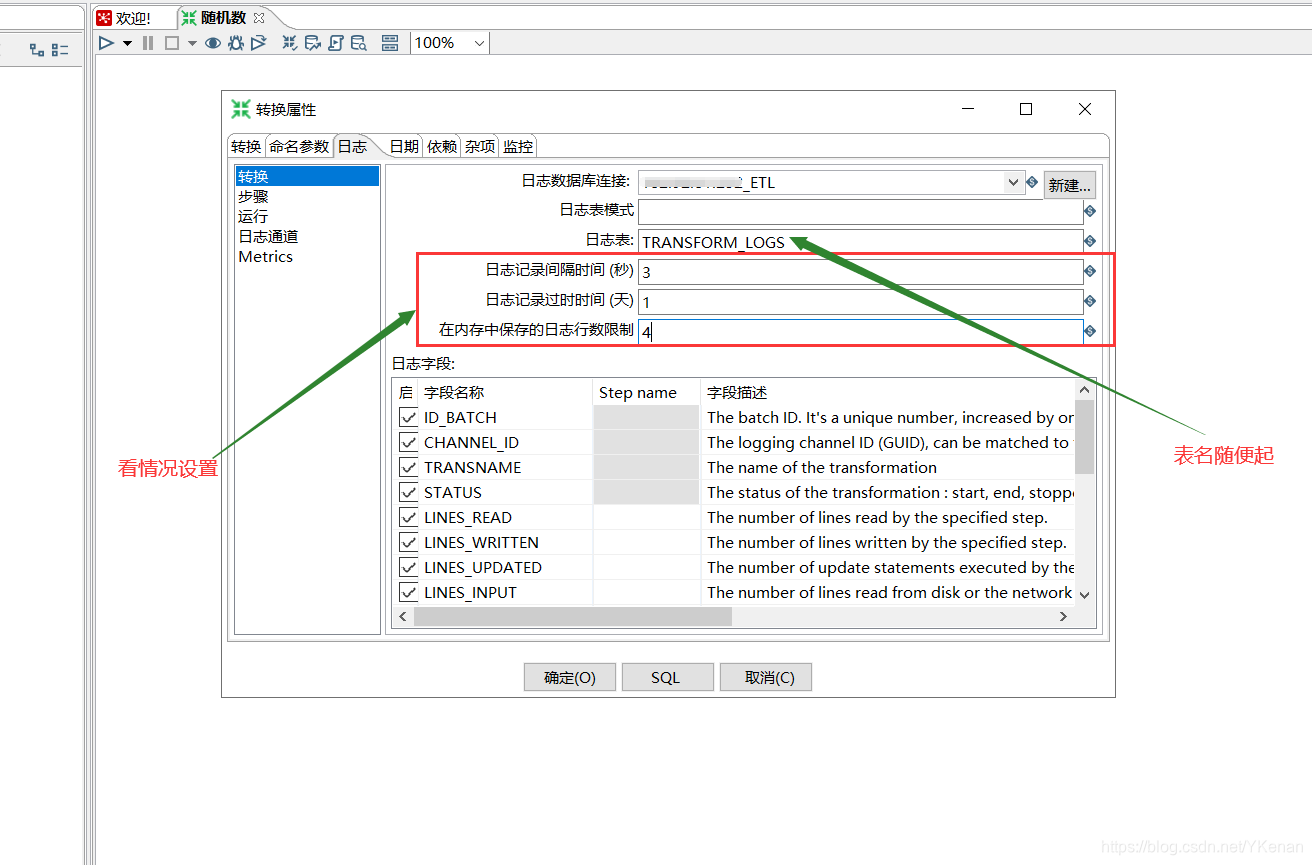Click the 在内存中保存的日志行数限制 field

pos(860,332)
